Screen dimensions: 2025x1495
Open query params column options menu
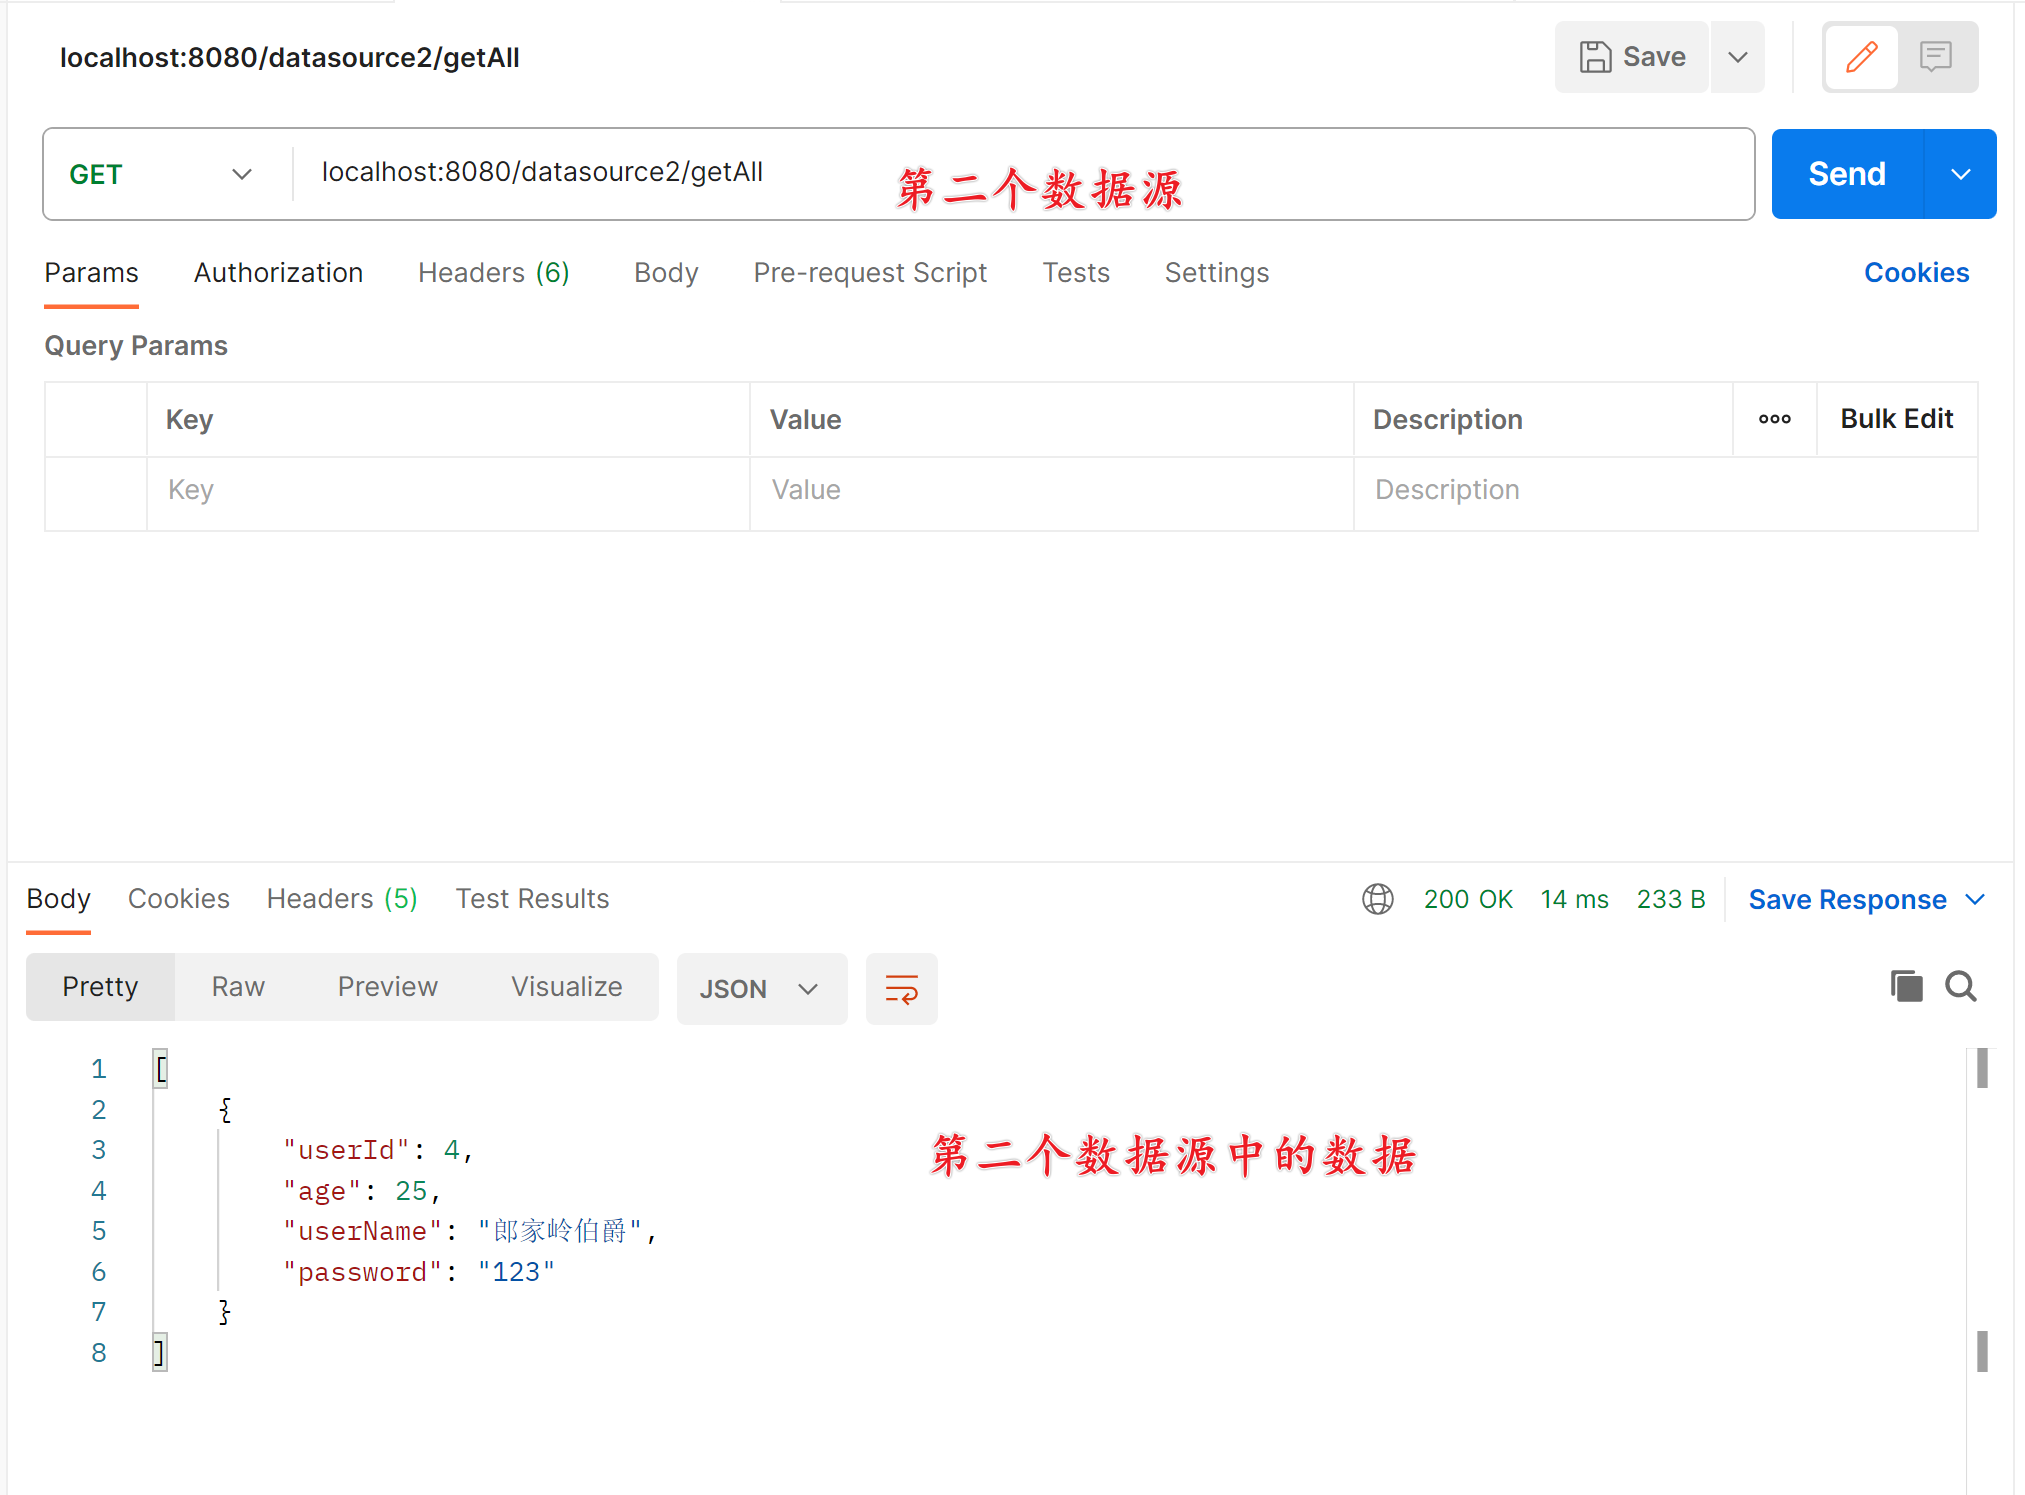(1774, 419)
